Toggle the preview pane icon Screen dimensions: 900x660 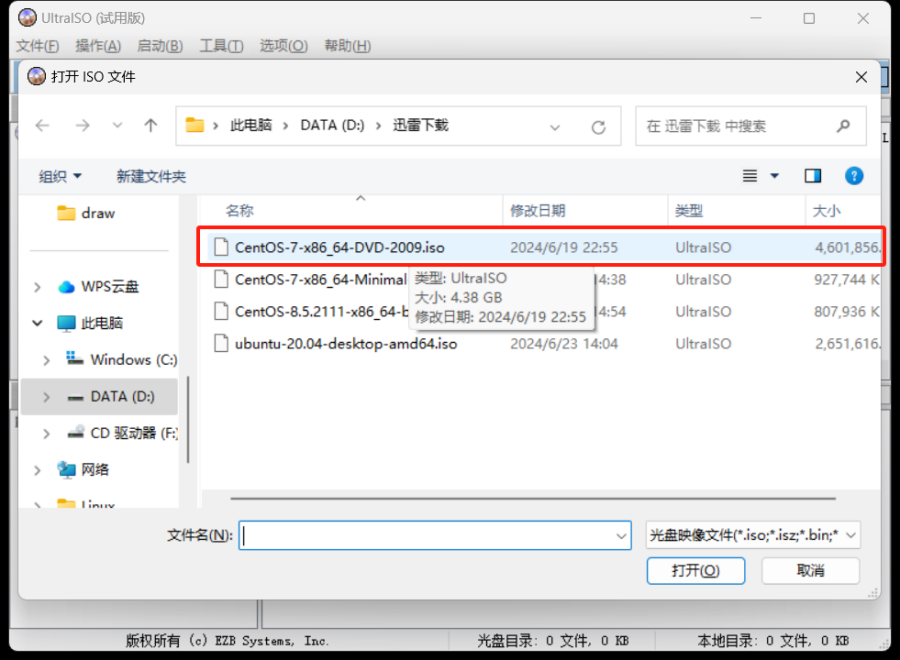pyautogui.click(x=813, y=176)
